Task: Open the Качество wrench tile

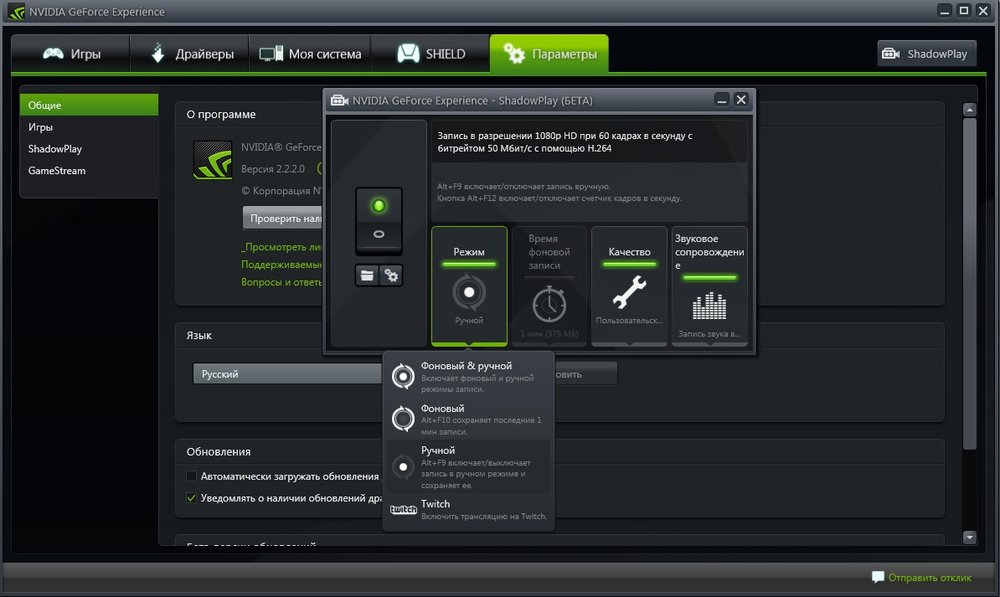Action: (x=629, y=293)
